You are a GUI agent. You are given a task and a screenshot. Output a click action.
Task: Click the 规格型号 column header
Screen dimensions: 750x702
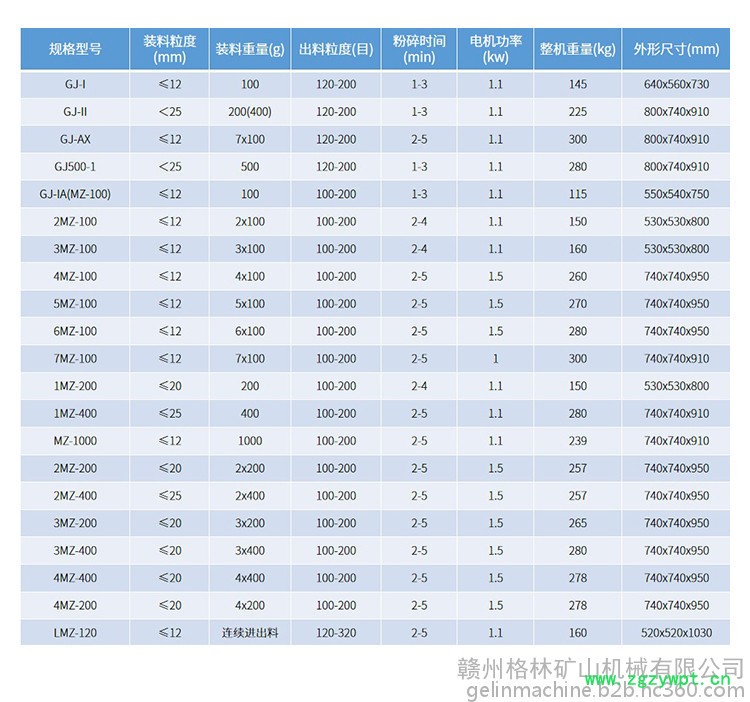(x=75, y=49)
